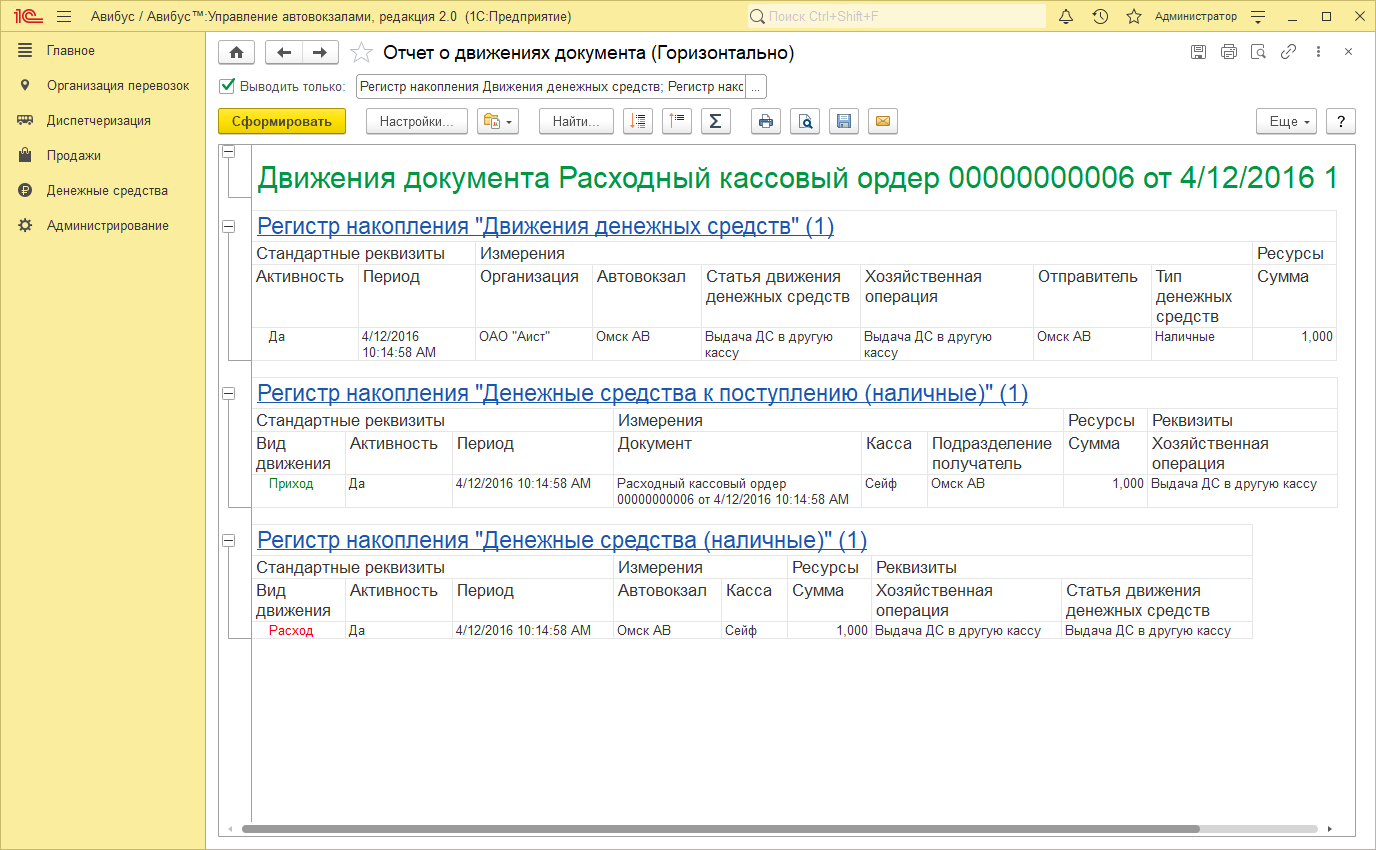The width and height of the screenshot is (1376, 850).
Task: Copy link using the chain icon
Action: pos(1288,52)
